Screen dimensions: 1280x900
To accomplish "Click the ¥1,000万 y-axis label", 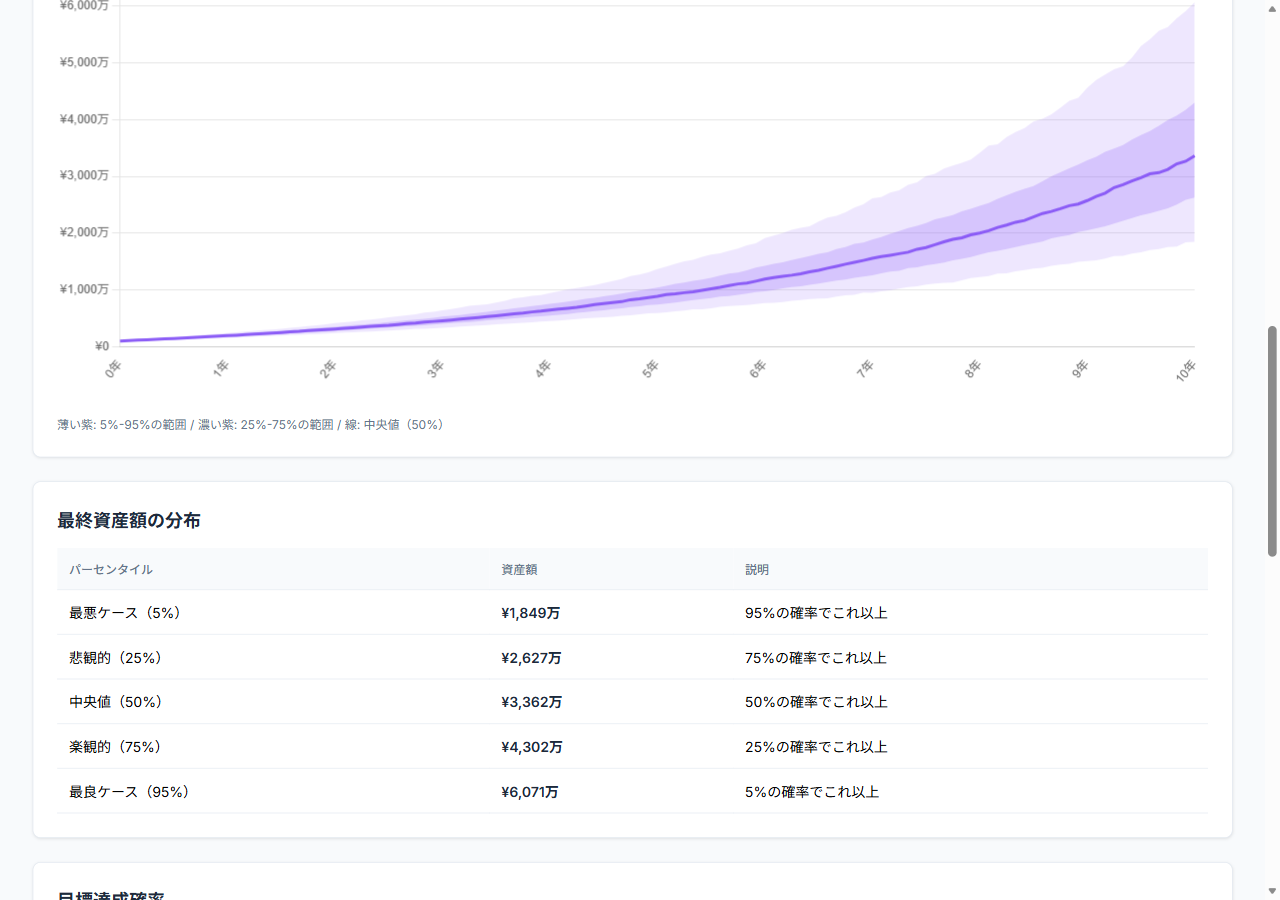I will coord(84,290).
